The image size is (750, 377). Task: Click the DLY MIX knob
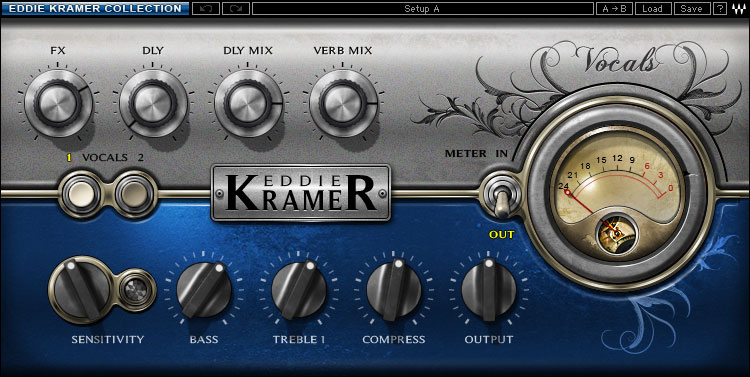tap(248, 103)
